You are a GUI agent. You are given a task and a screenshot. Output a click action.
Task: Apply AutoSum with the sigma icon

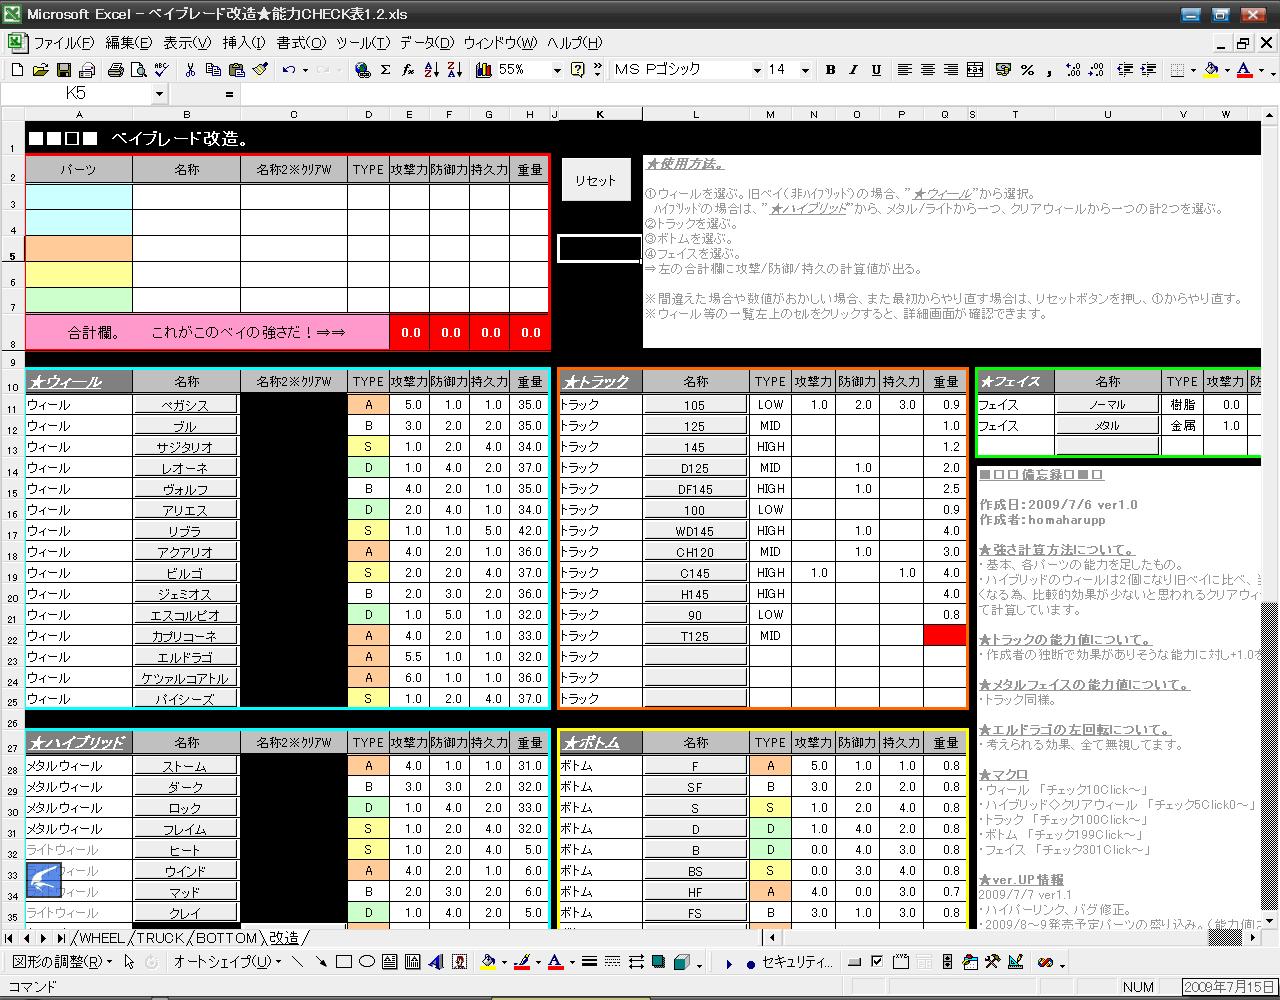(386, 70)
